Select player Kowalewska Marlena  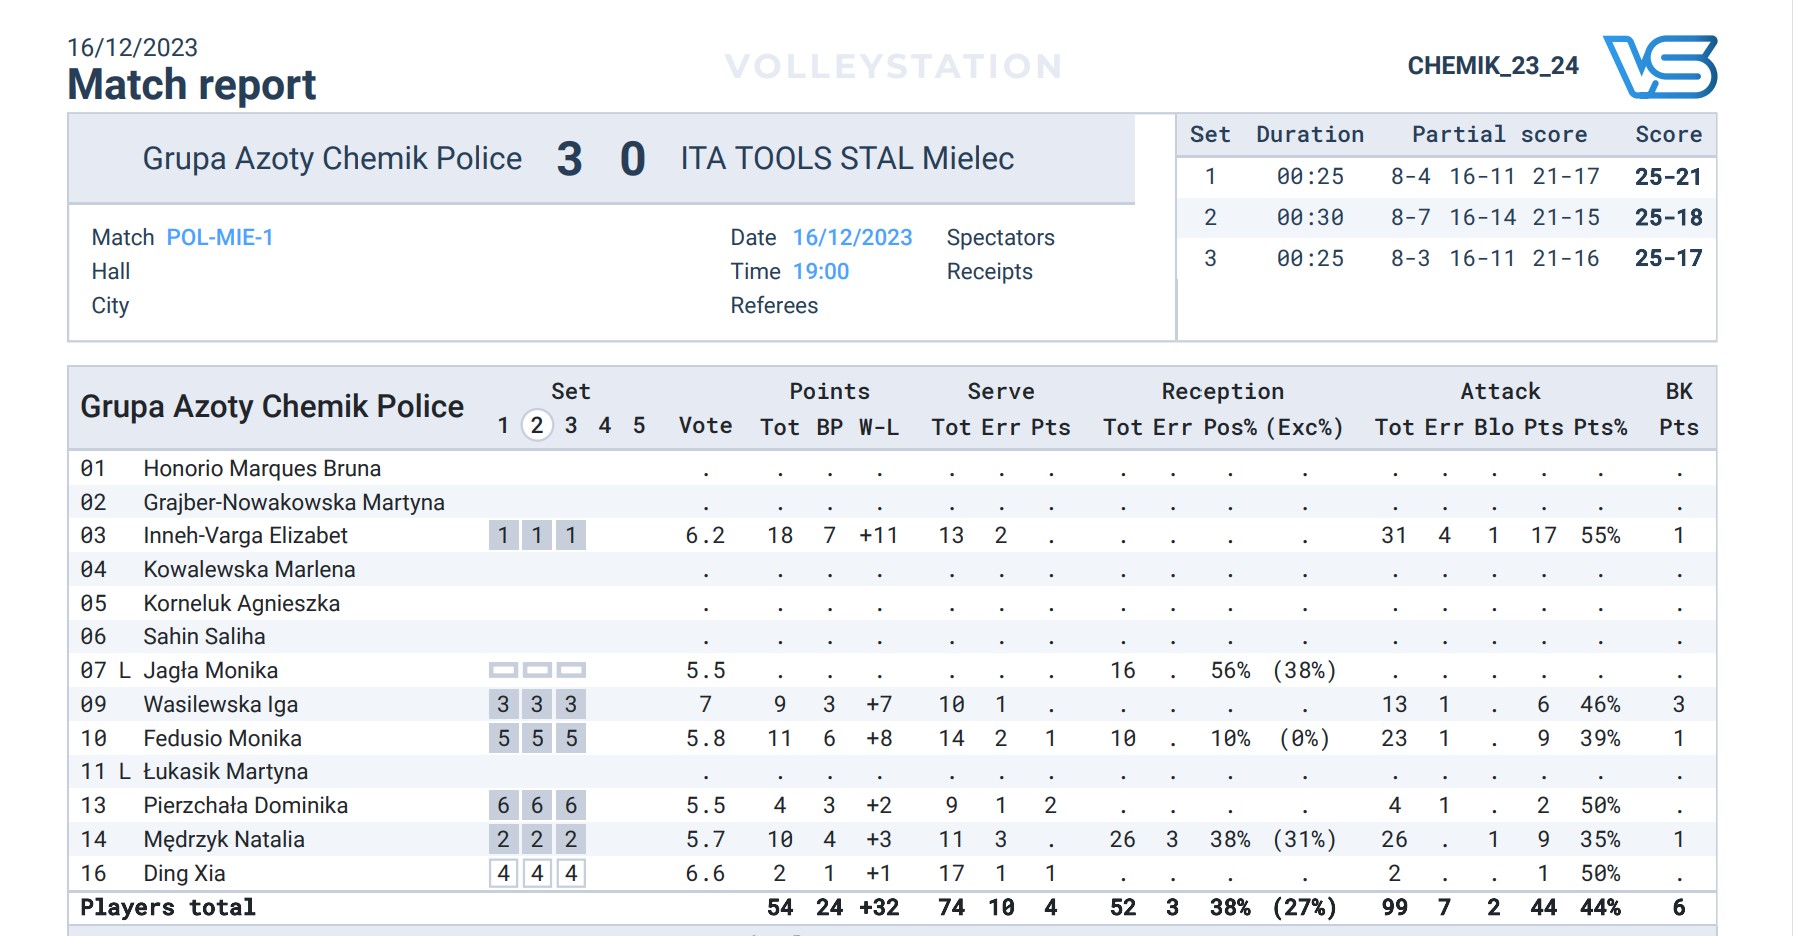(x=249, y=570)
